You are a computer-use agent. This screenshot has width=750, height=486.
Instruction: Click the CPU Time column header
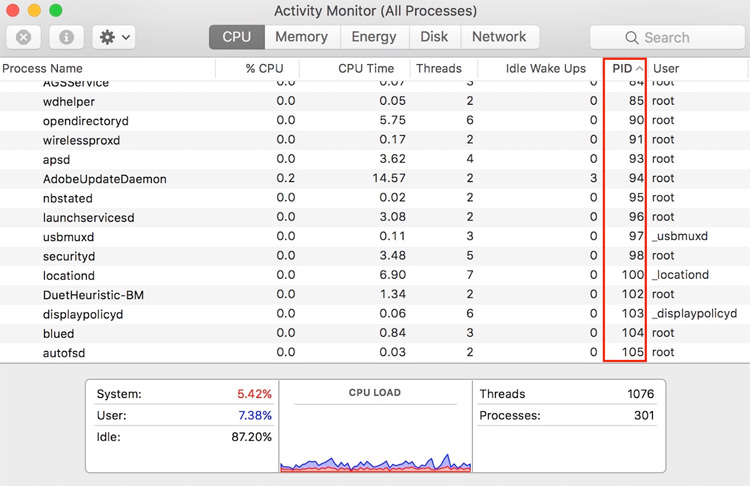click(x=366, y=69)
